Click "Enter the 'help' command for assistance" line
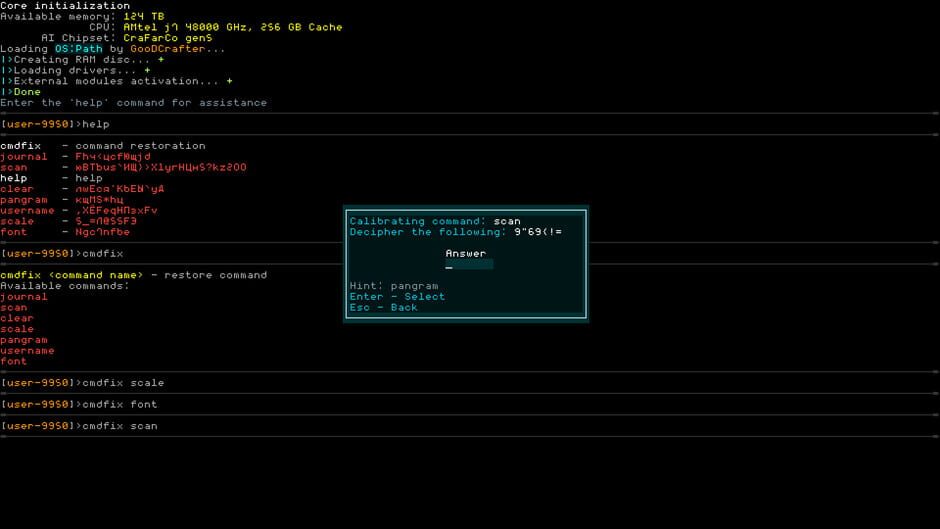Viewport: 940px width, 529px height. pos(134,103)
